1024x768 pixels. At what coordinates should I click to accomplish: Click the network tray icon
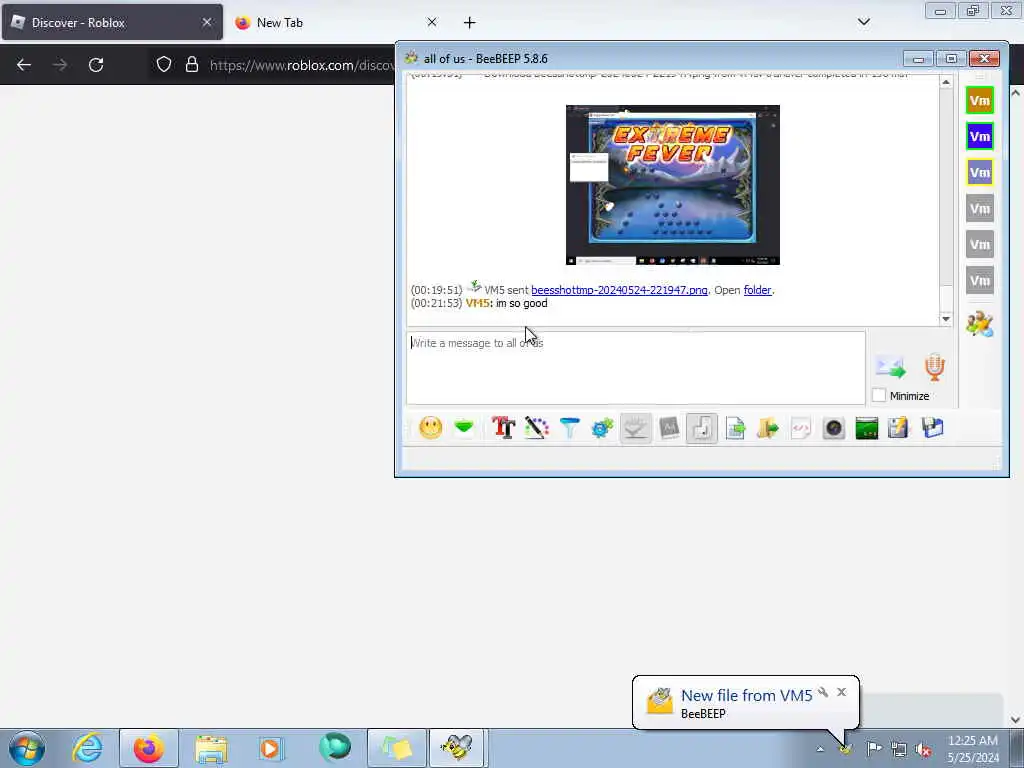[899, 750]
